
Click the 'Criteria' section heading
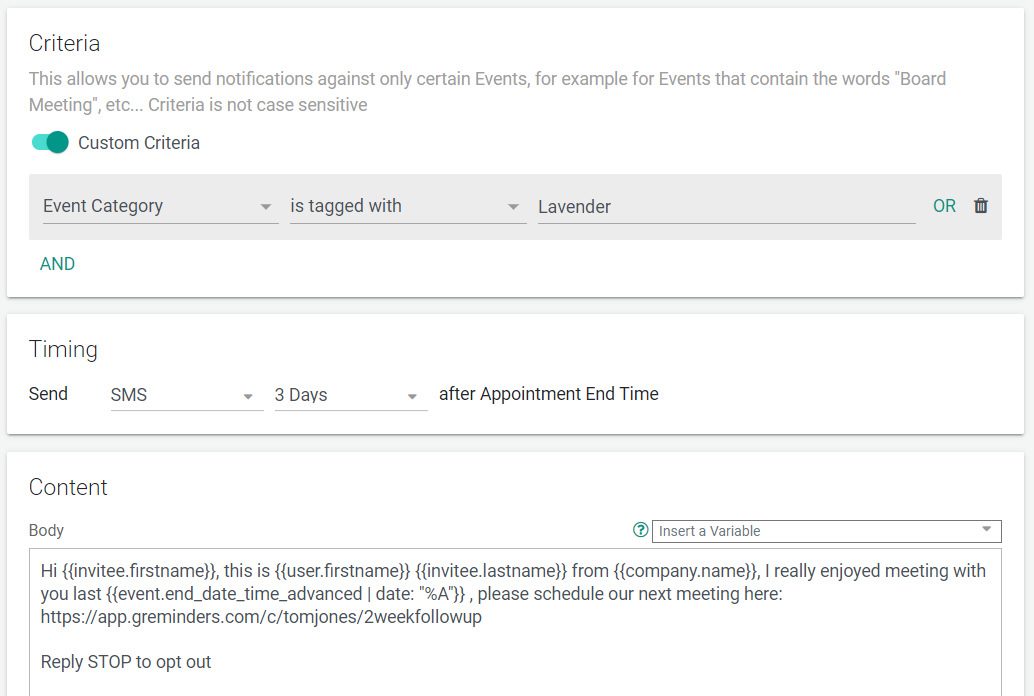65,44
